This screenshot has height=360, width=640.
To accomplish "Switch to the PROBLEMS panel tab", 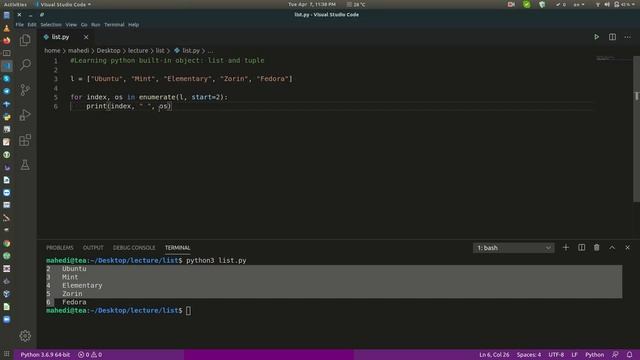I will coord(60,248).
